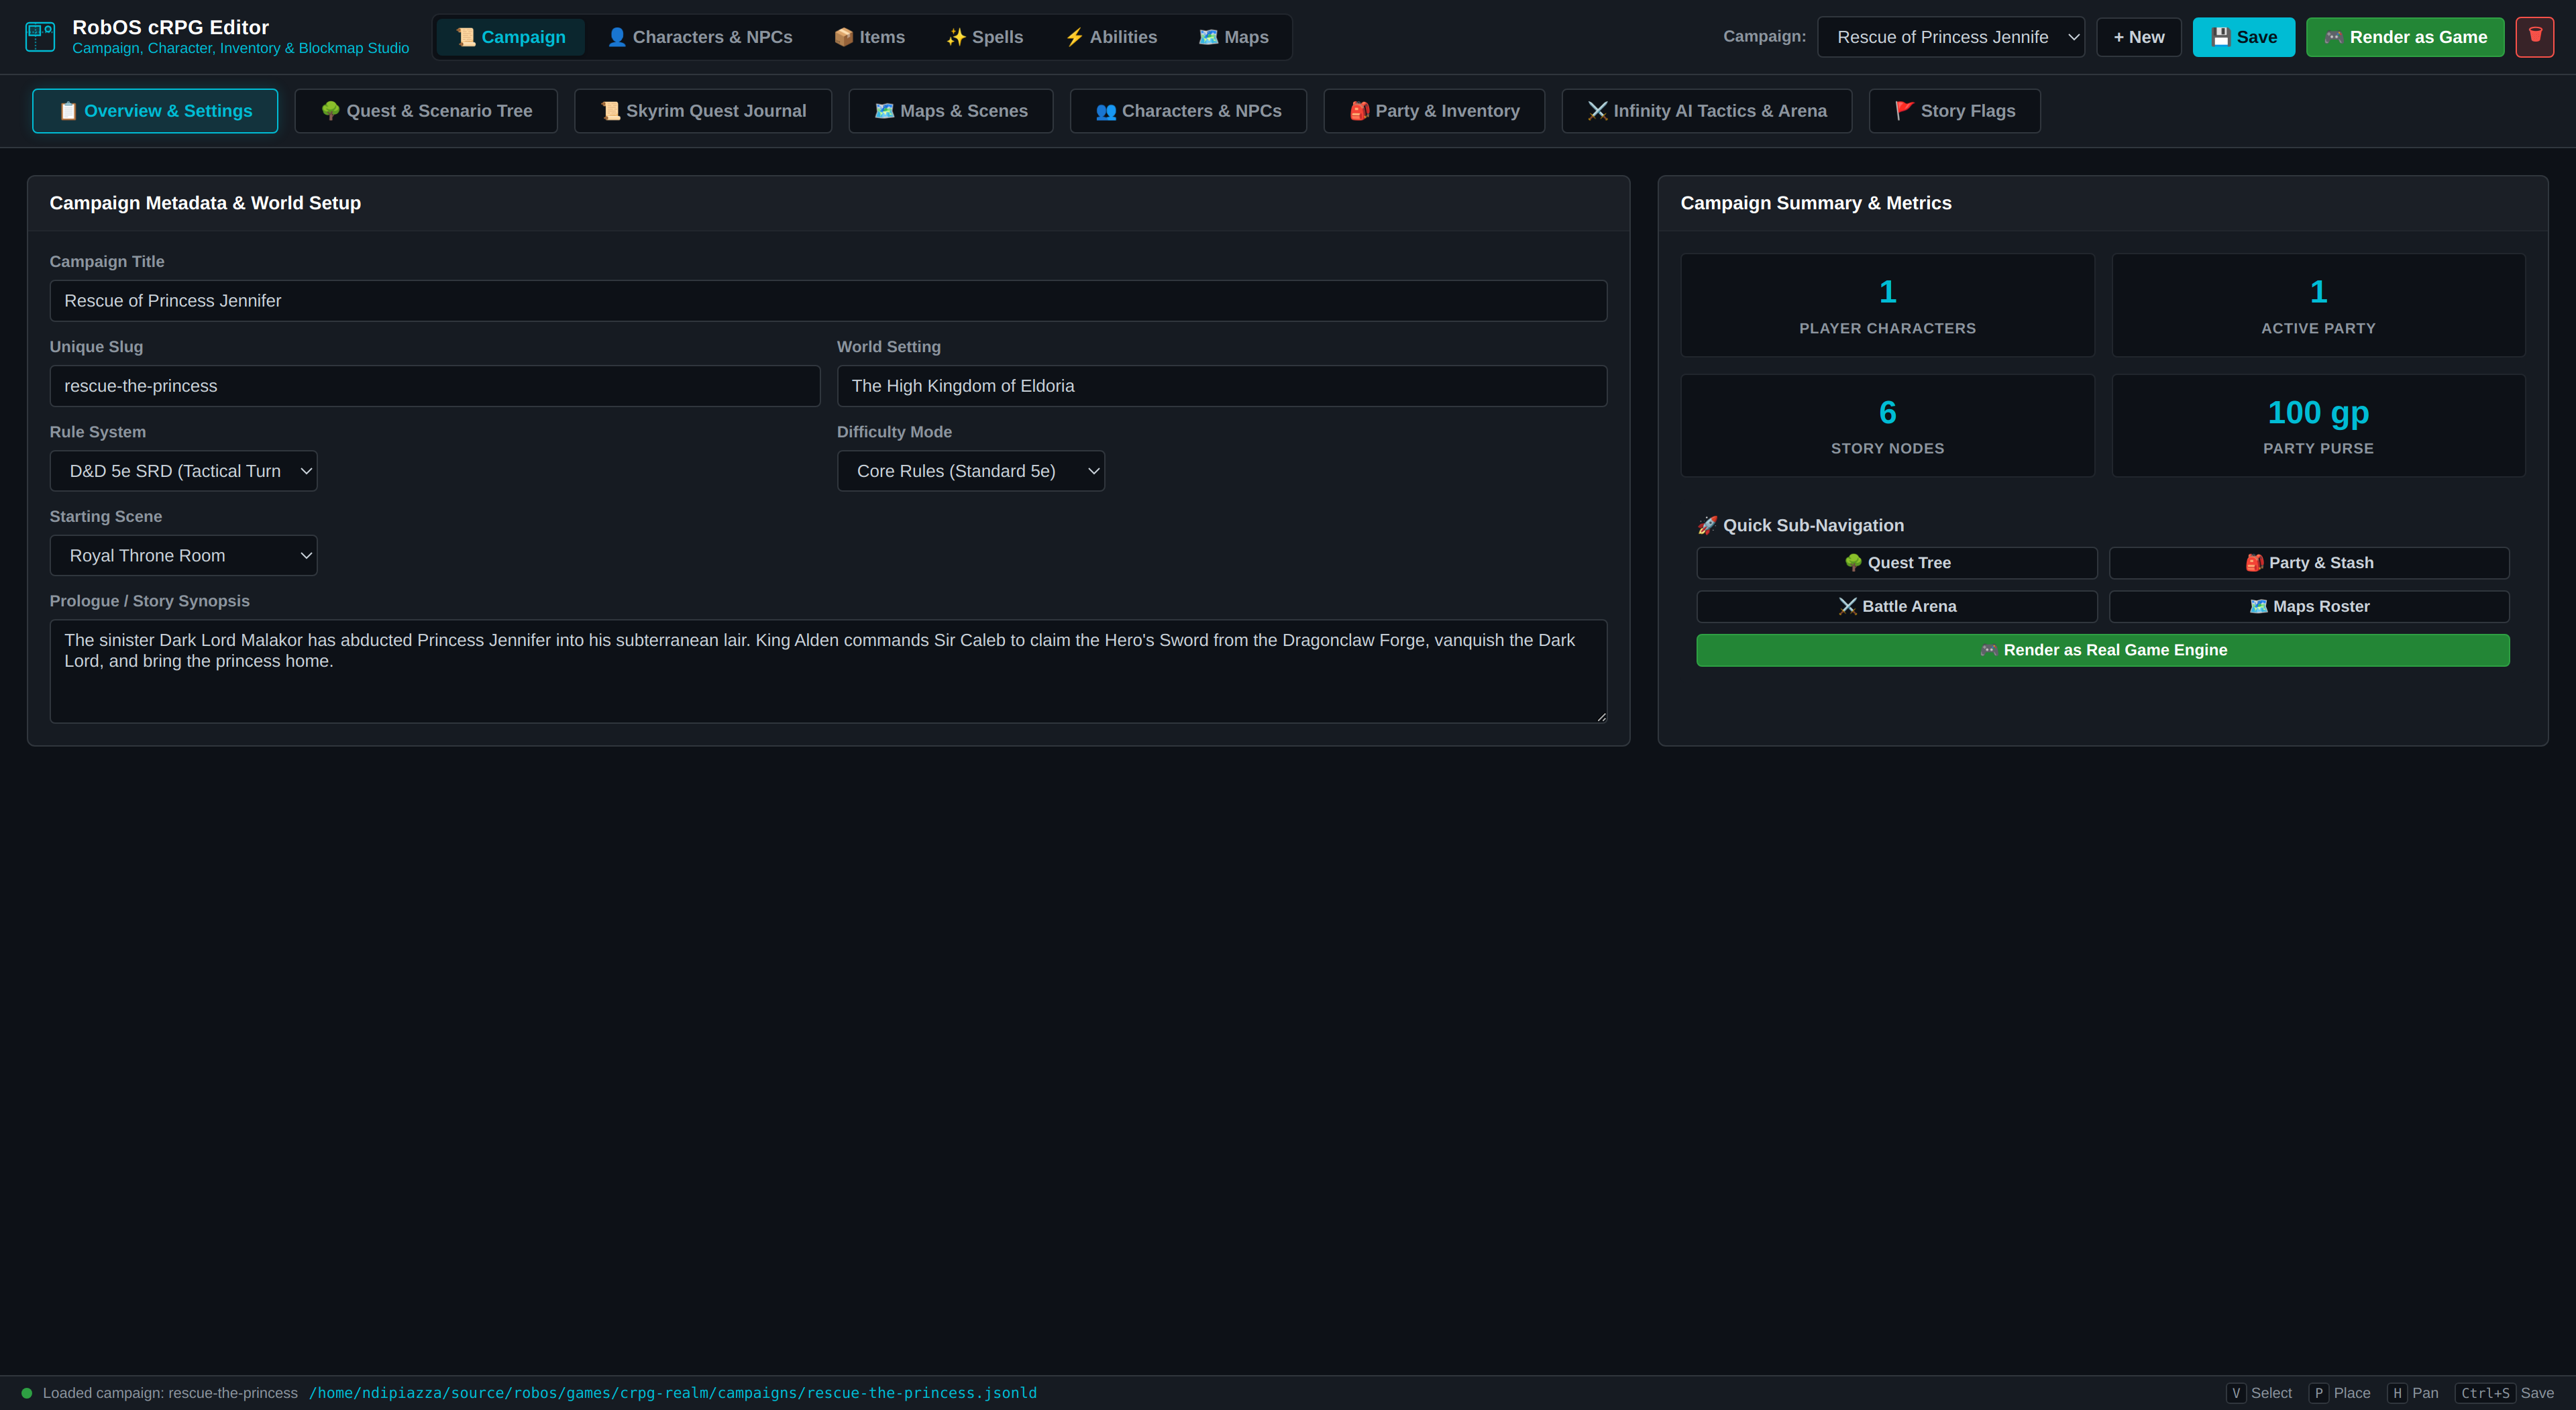Click the 100 gp Party Purse card
Screen dimensions: 2576x1410
(x=2318, y=426)
